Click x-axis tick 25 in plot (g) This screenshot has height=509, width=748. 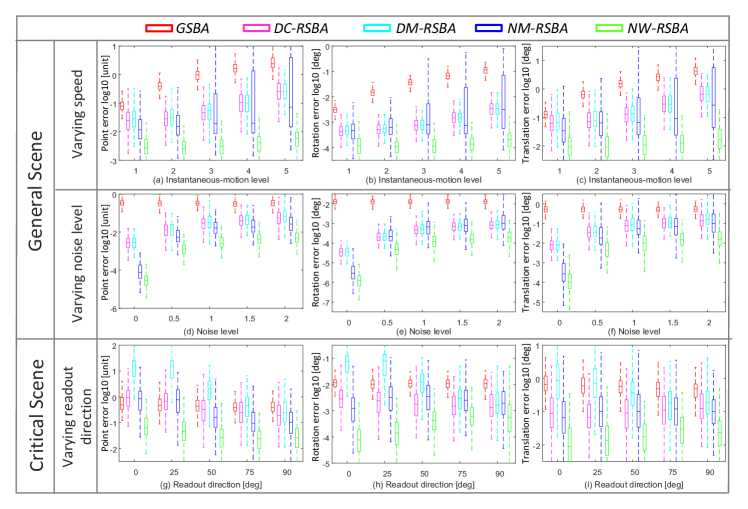pos(174,472)
